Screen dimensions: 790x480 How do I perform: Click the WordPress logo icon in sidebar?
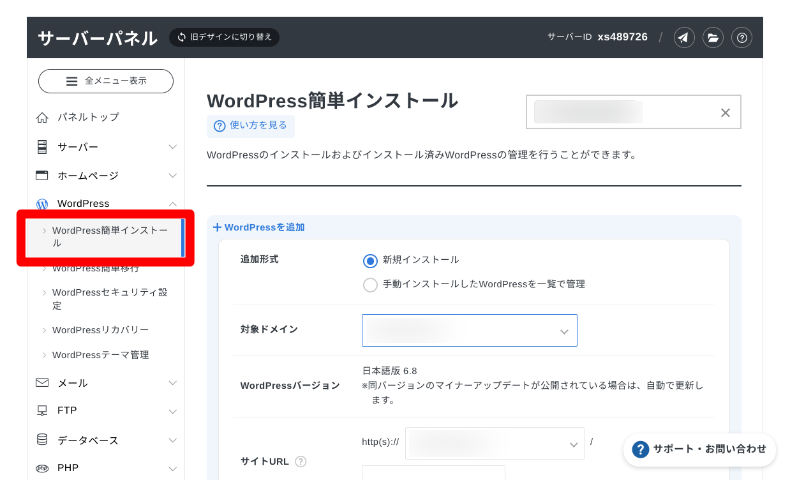[x=42, y=203]
